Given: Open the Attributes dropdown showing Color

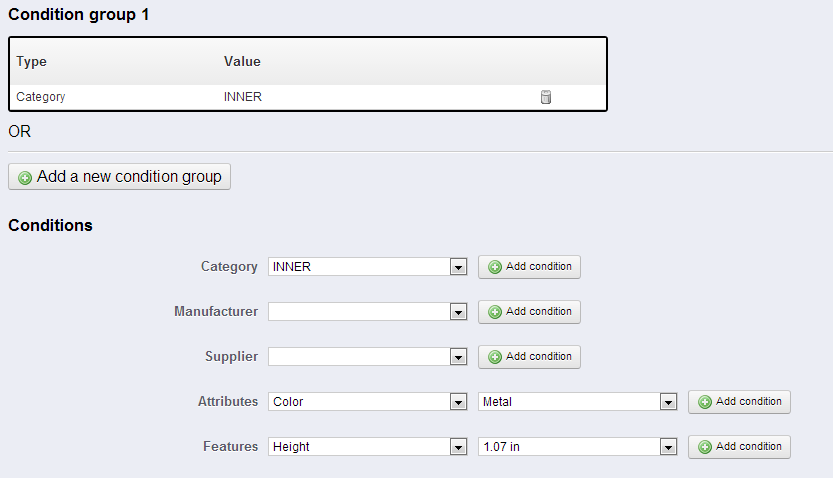Looking at the screenshot, I should tap(368, 402).
